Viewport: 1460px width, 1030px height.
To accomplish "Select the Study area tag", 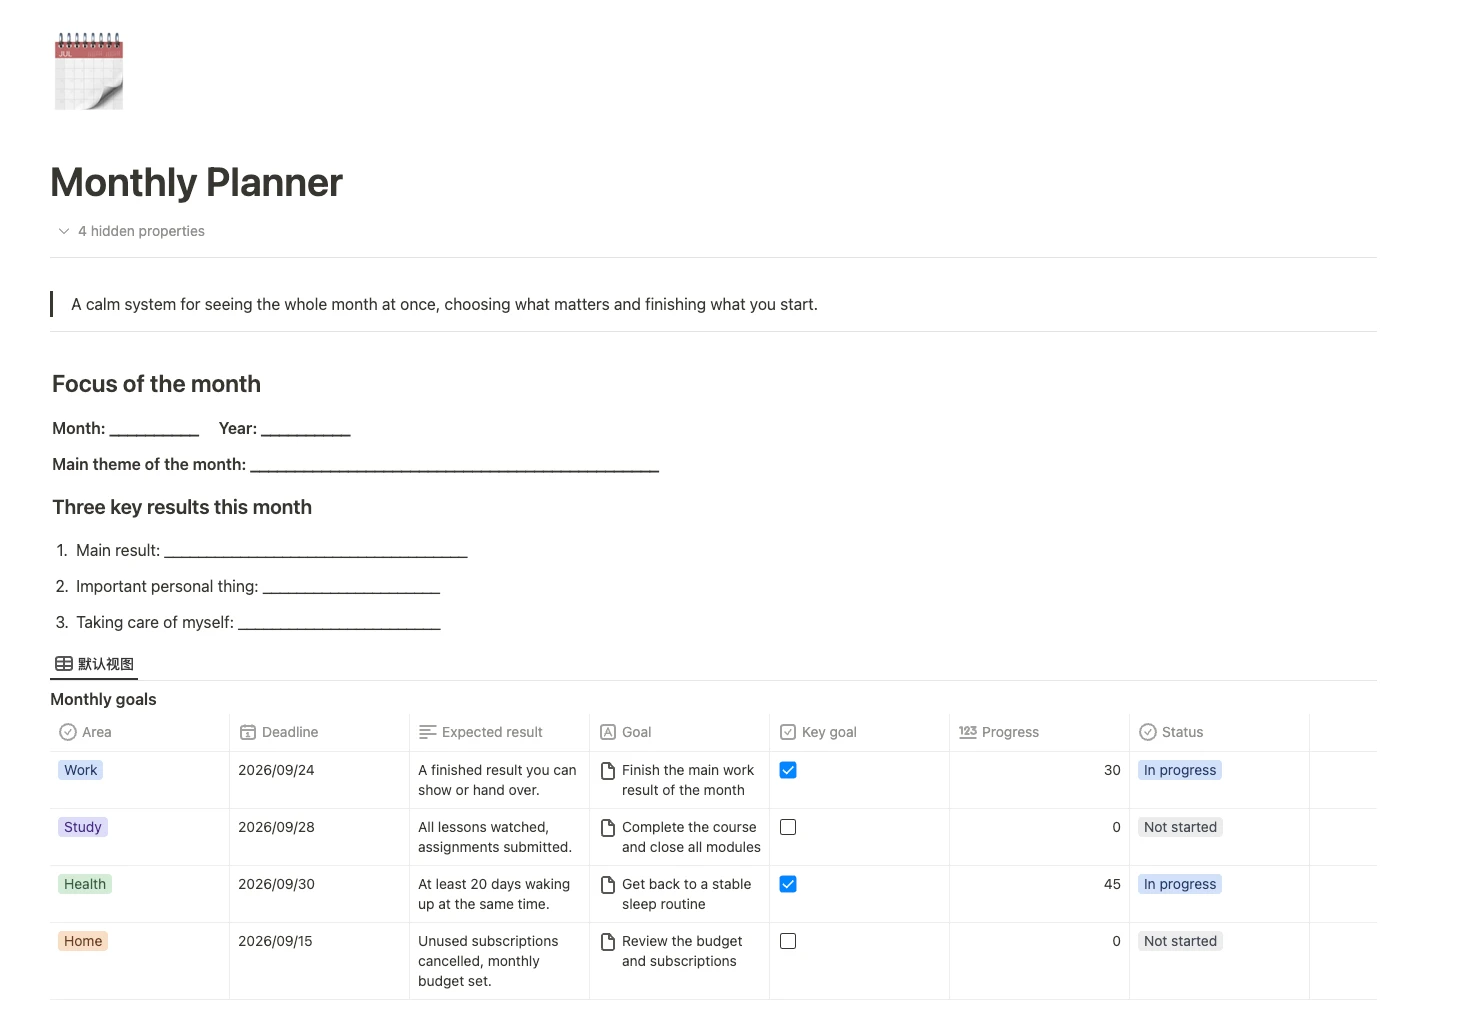I will click(83, 827).
